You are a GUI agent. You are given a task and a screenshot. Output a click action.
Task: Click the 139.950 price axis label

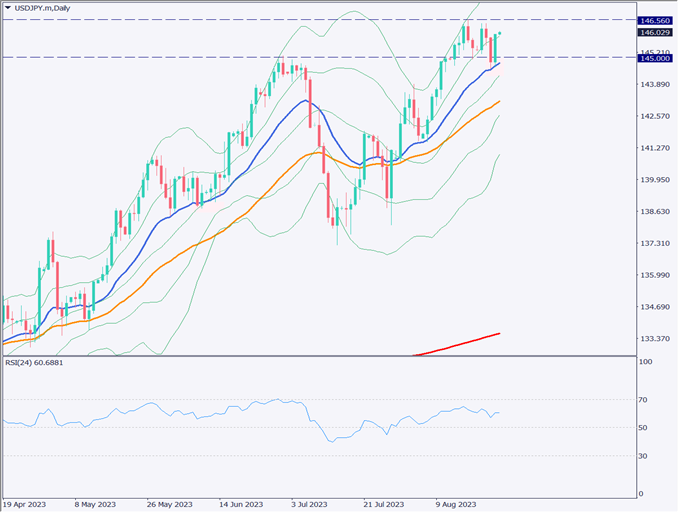point(654,180)
